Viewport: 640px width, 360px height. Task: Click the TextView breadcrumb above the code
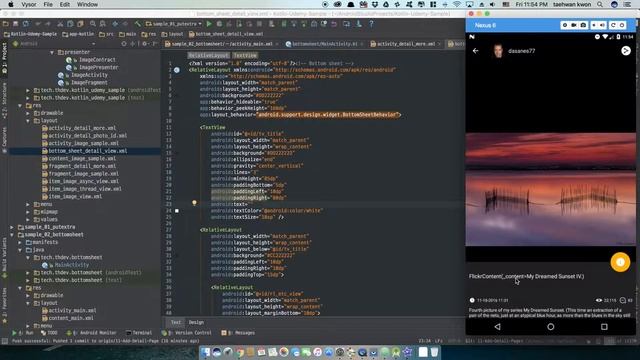click(245, 56)
